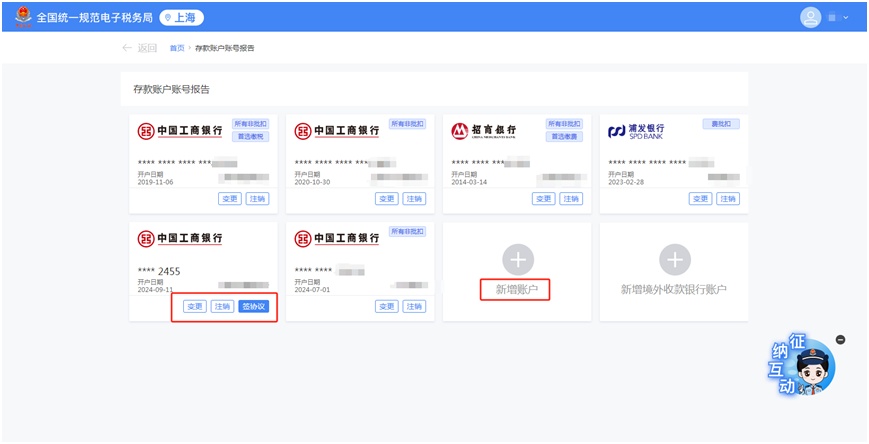Minimize the 征纳互动 widget with minus icon

(x=840, y=340)
